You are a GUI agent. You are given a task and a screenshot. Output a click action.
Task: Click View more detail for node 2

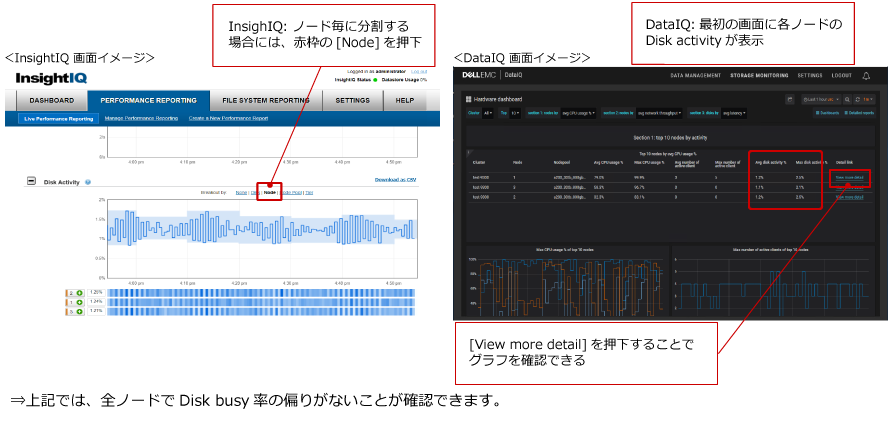(849, 197)
